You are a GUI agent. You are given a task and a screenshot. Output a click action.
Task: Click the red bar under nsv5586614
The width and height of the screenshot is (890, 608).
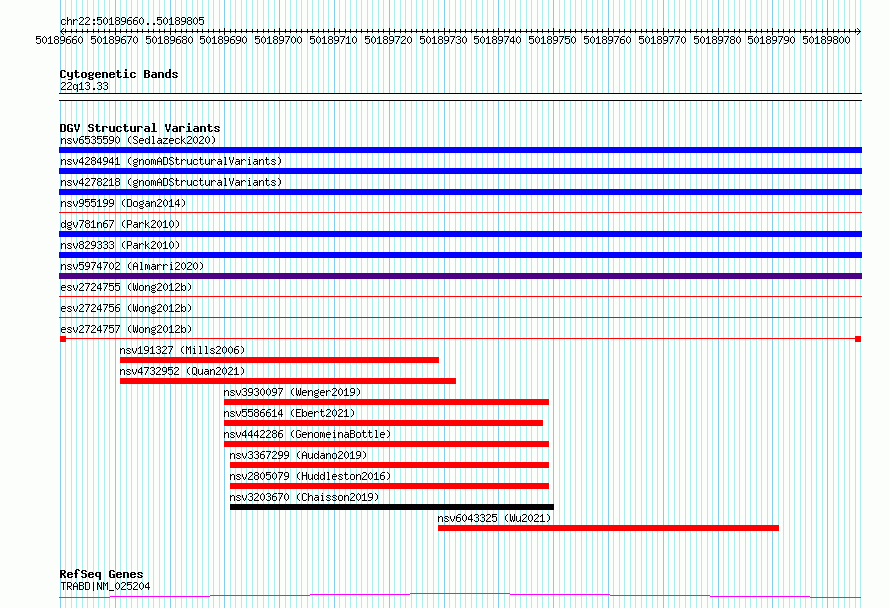click(x=384, y=423)
